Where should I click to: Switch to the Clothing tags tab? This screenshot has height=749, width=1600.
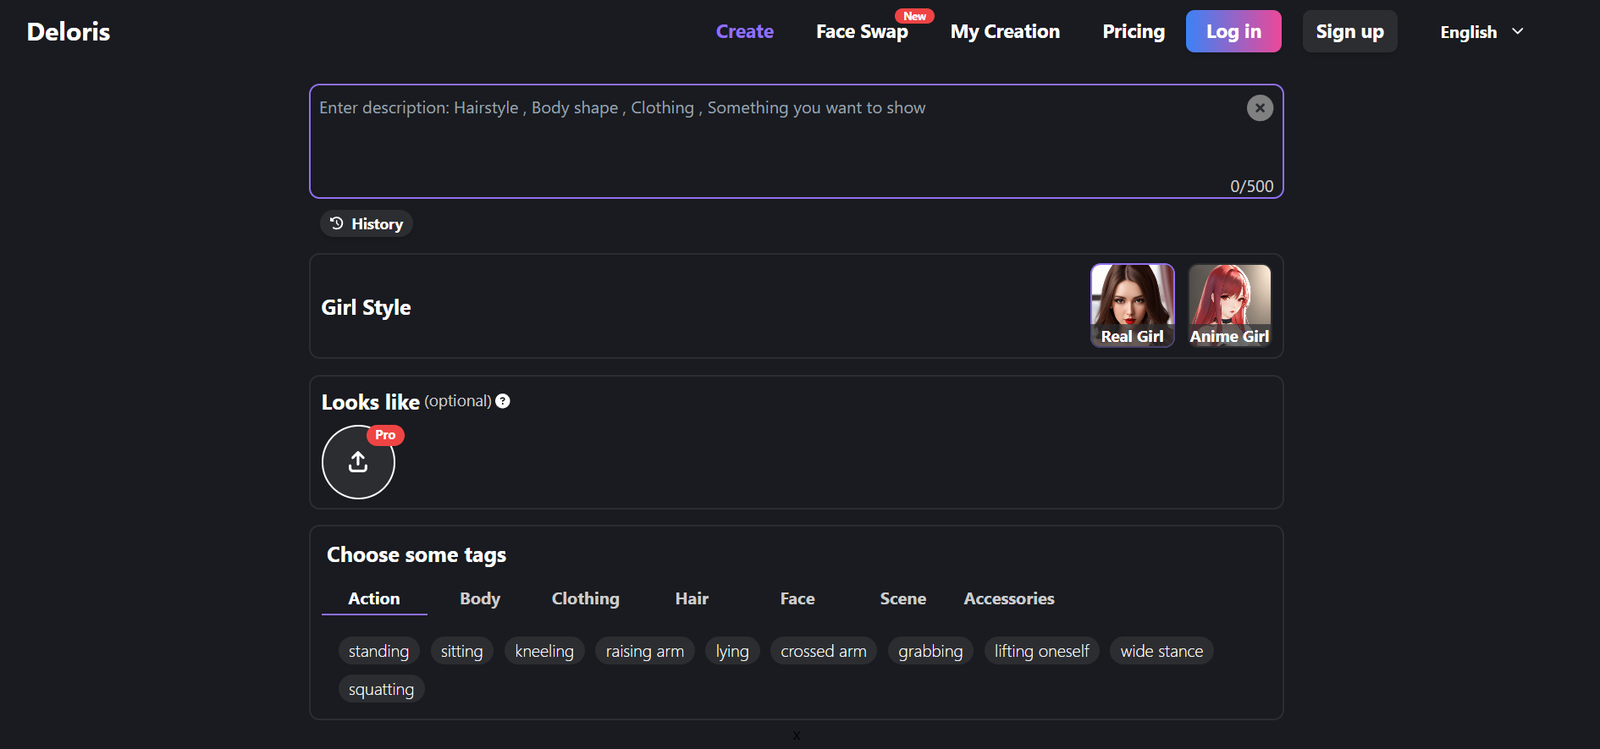[585, 599]
